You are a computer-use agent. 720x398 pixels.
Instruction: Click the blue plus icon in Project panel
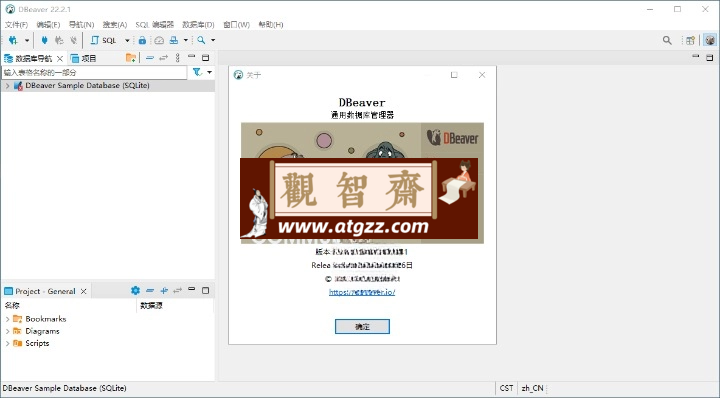tap(164, 291)
